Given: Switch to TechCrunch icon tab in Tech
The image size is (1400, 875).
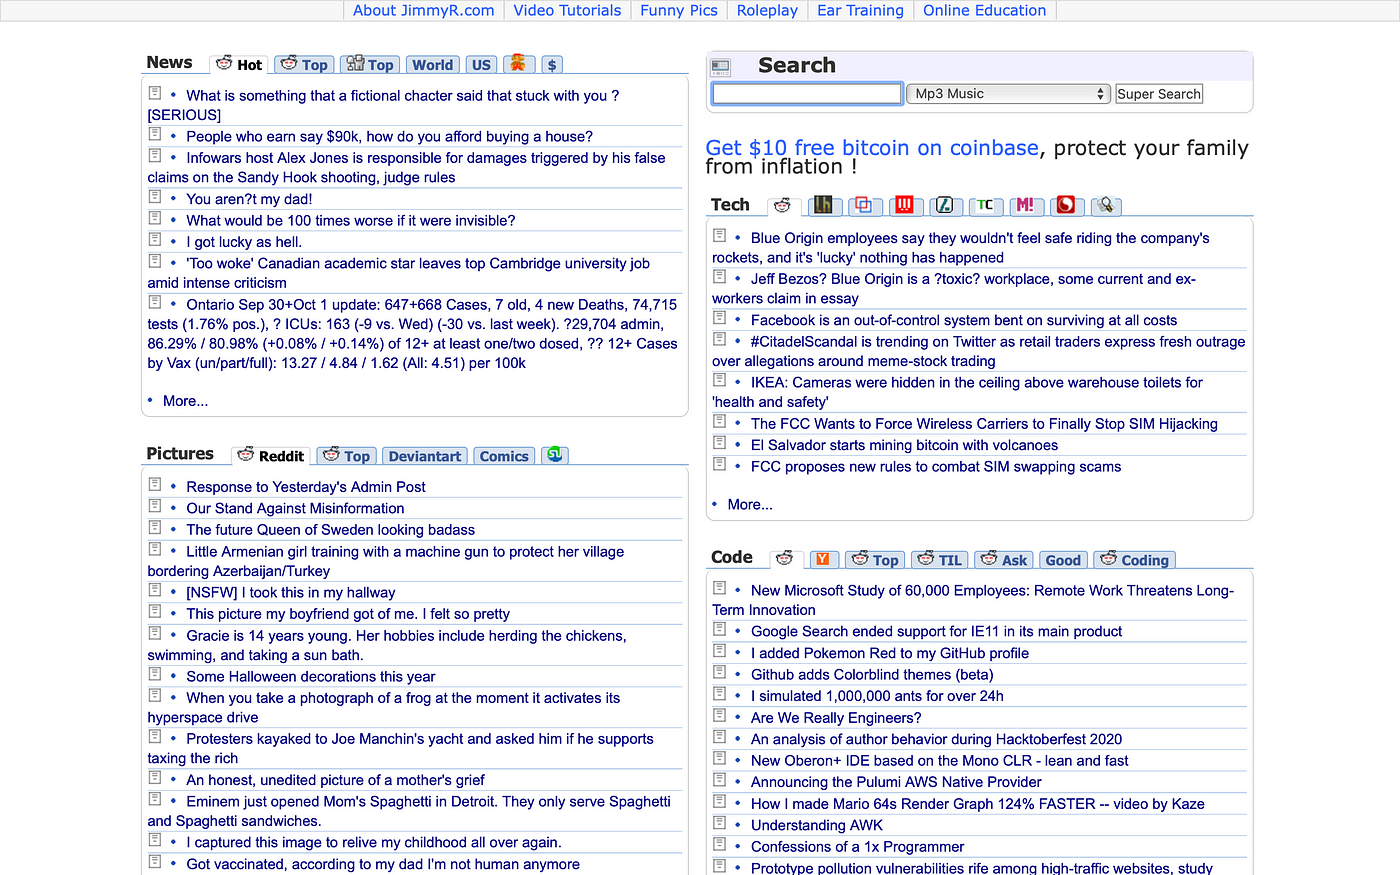Looking at the screenshot, I should (985, 205).
